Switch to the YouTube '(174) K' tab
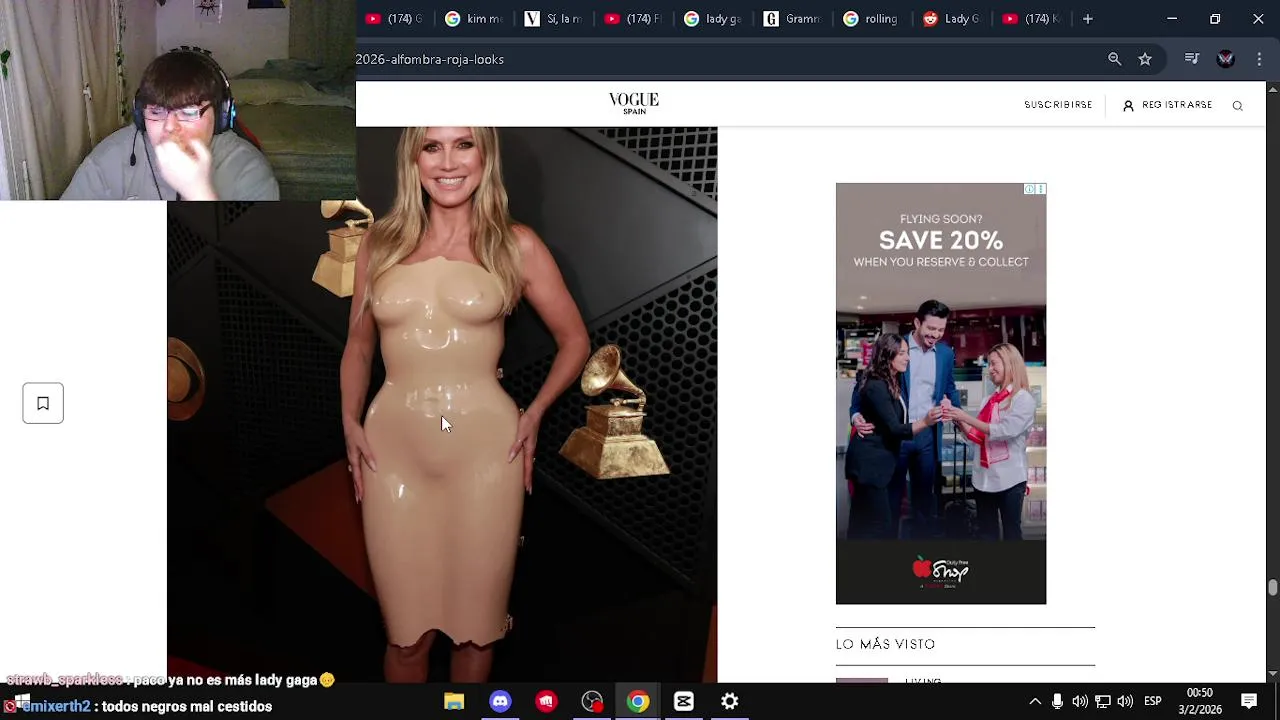Image resolution: width=1280 pixels, height=720 pixels. click(1032, 18)
